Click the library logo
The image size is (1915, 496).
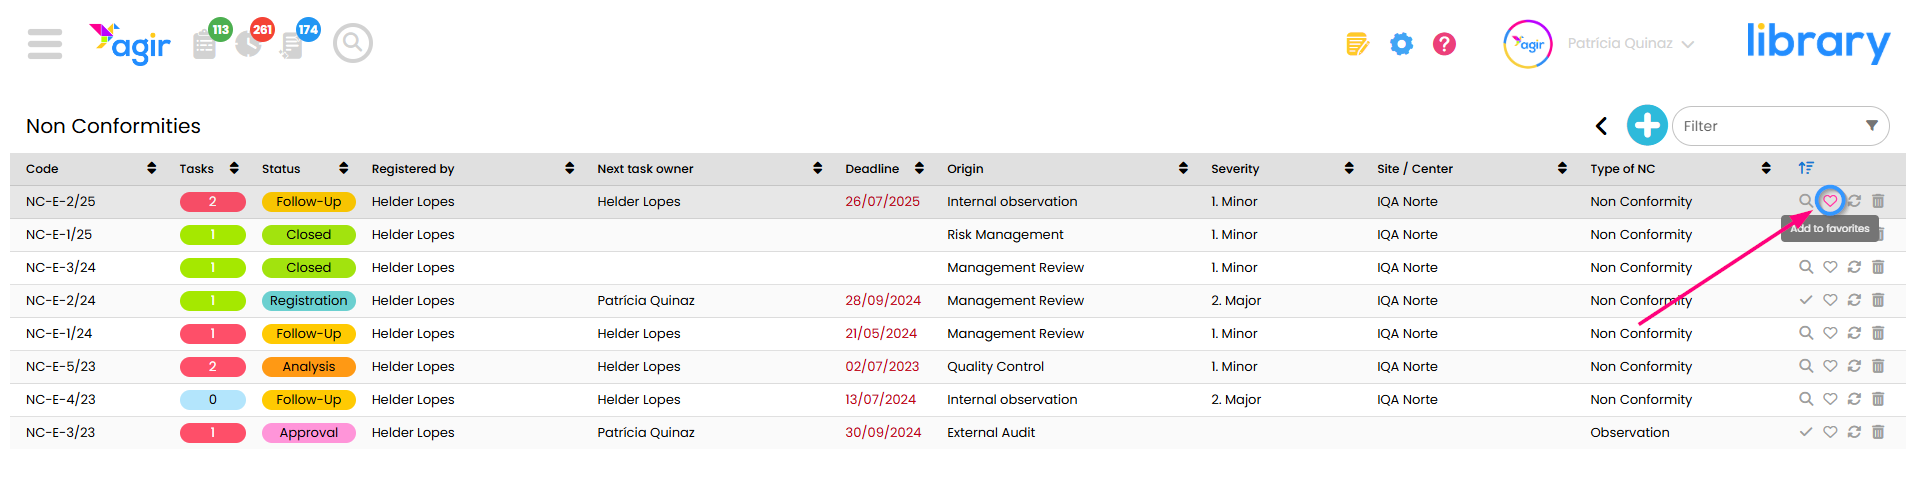click(x=1818, y=42)
